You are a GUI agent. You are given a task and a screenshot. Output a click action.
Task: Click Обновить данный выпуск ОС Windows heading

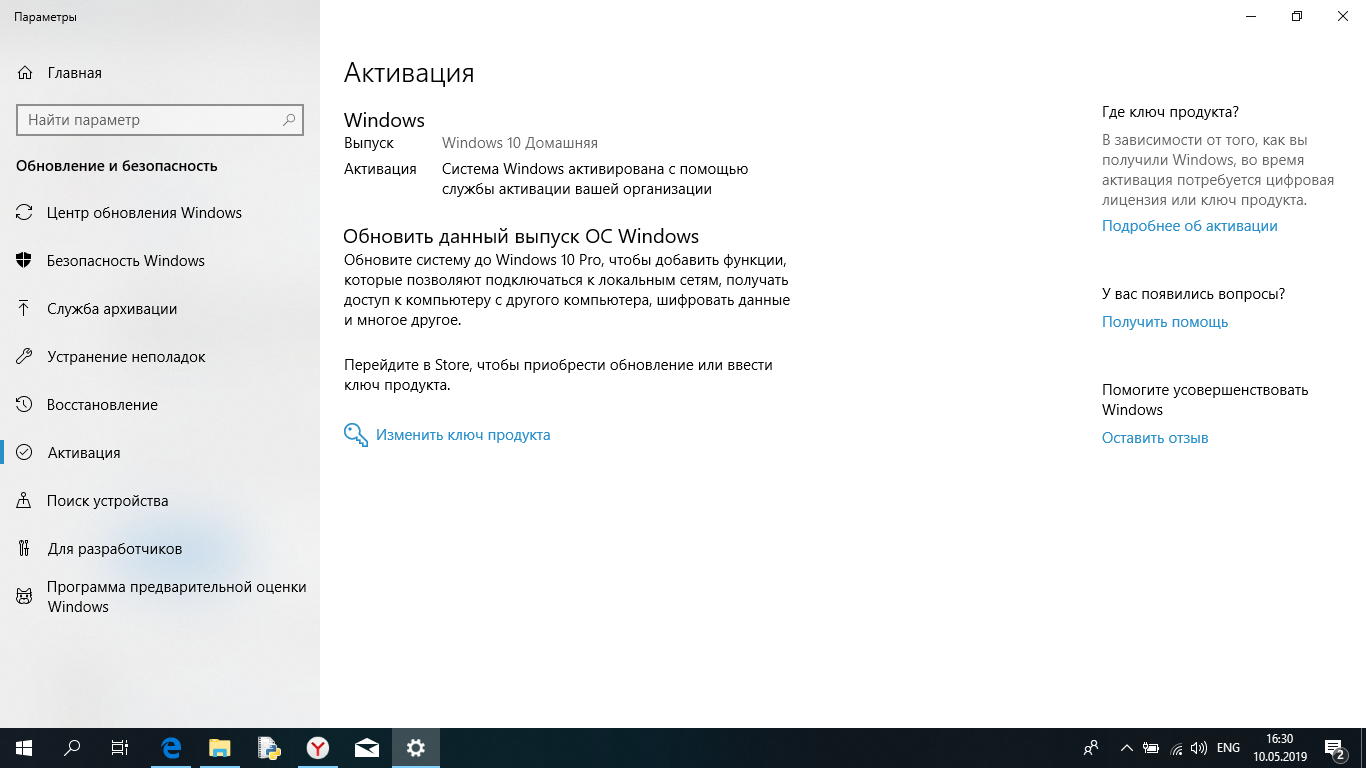(521, 237)
